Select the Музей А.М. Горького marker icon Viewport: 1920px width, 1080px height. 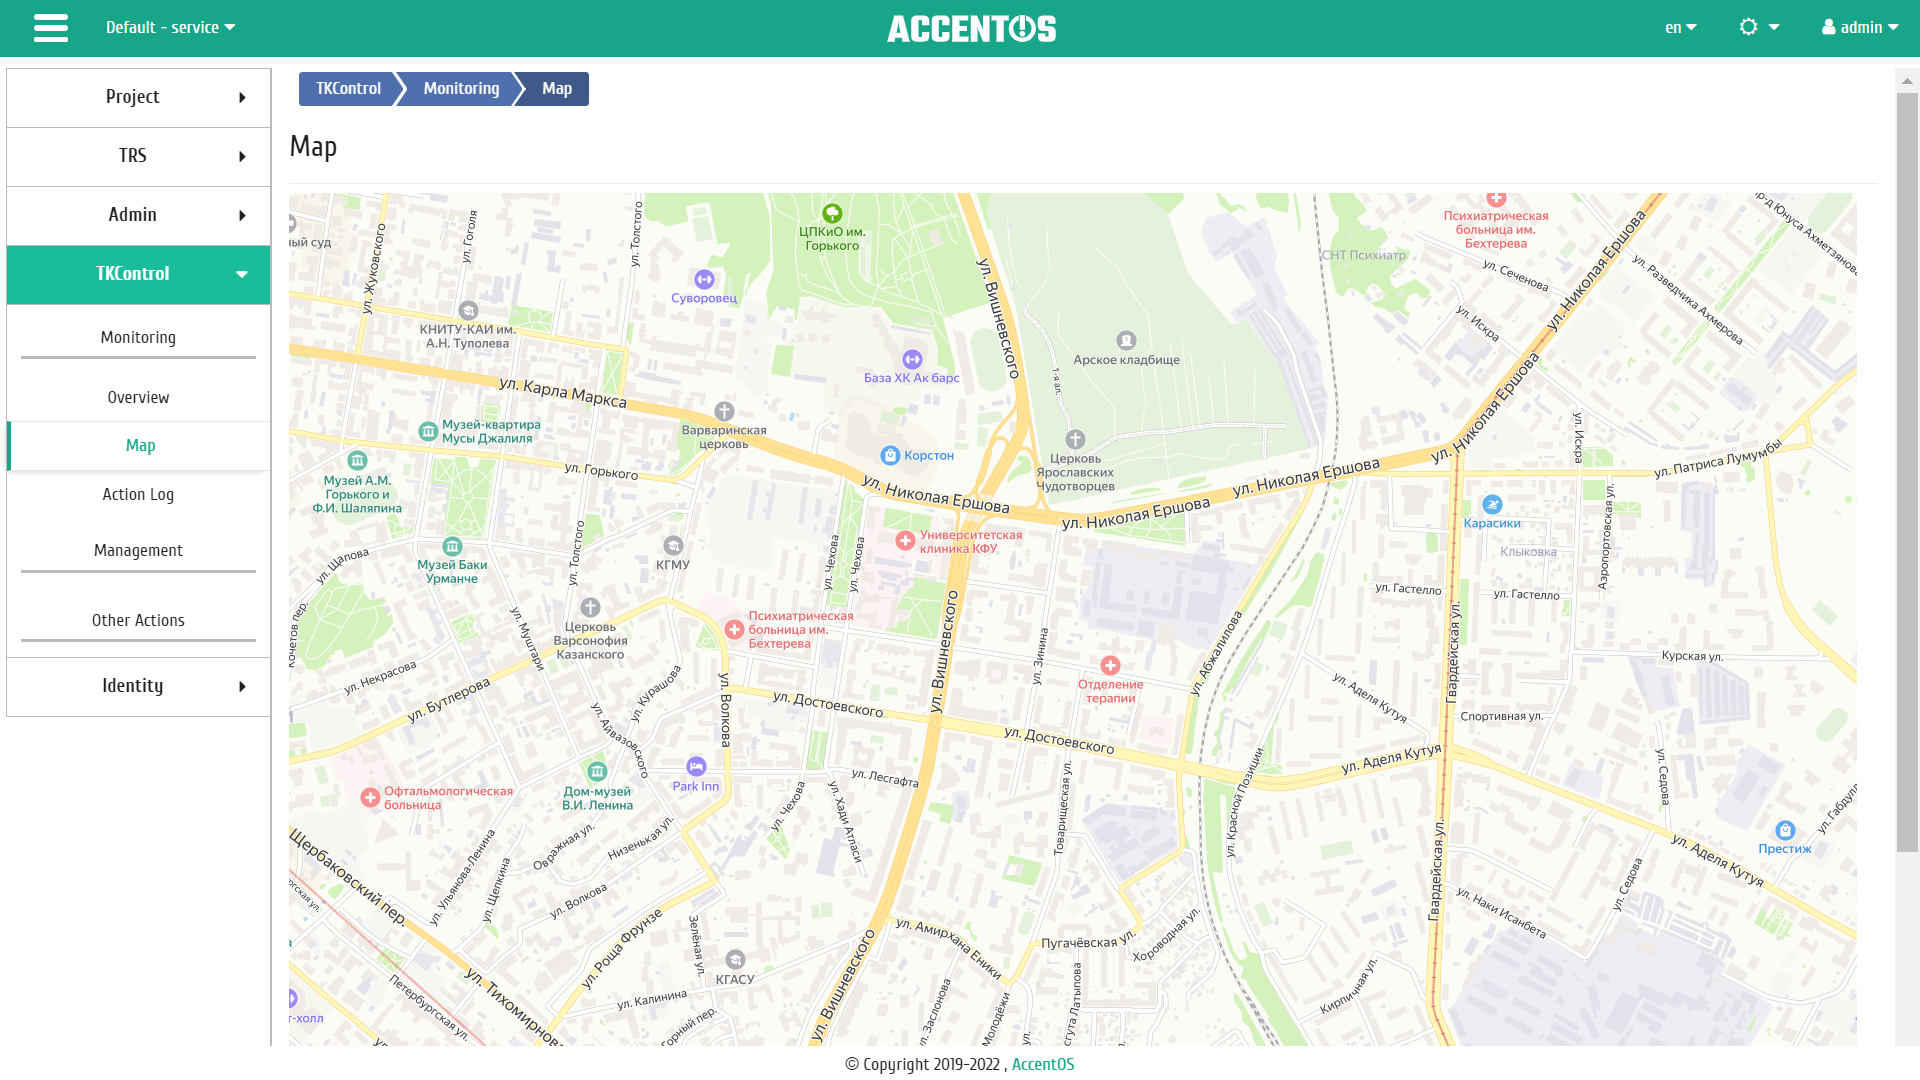pos(357,460)
